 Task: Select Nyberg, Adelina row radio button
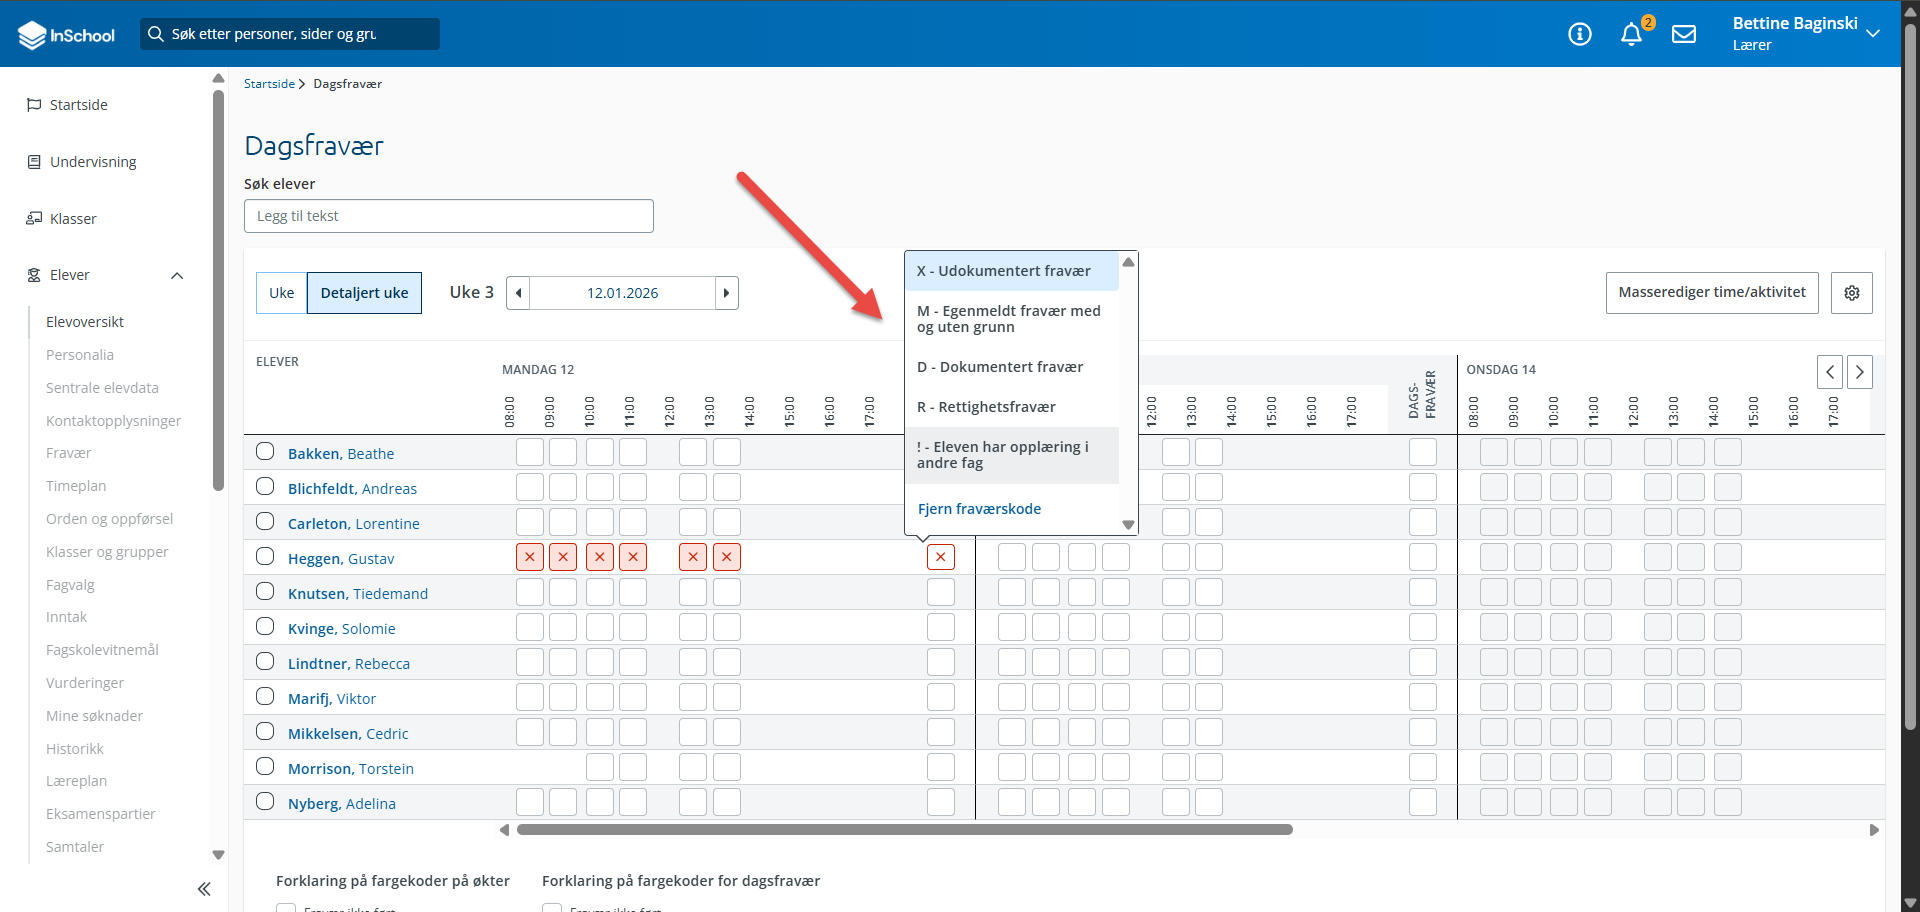pyautogui.click(x=265, y=801)
